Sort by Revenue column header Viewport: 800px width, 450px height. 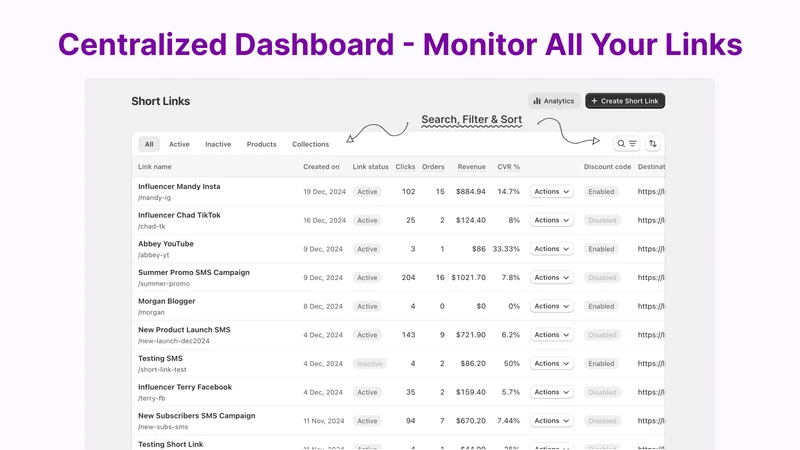pos(471,167)
